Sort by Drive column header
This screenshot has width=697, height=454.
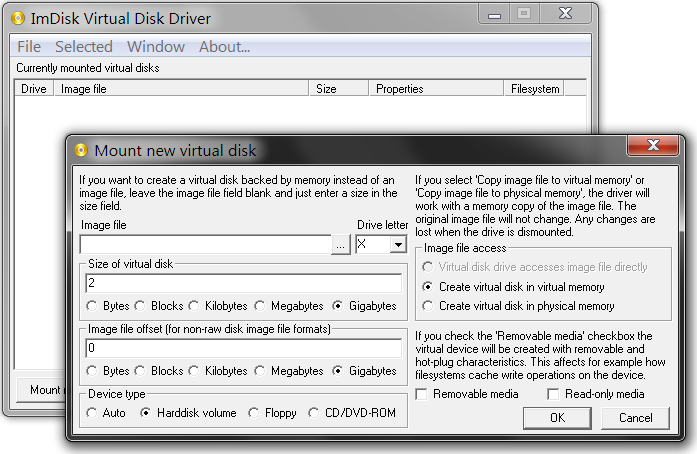click(34, 88)
